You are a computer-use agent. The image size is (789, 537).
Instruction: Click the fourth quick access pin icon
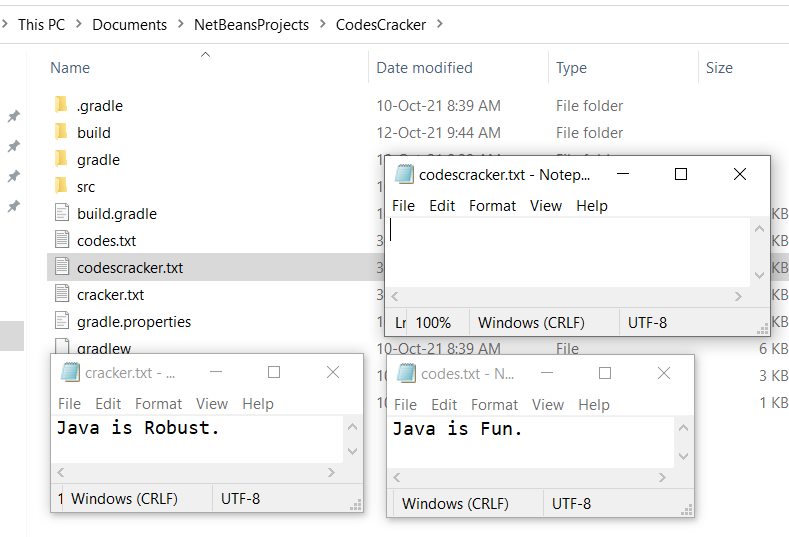14,206
